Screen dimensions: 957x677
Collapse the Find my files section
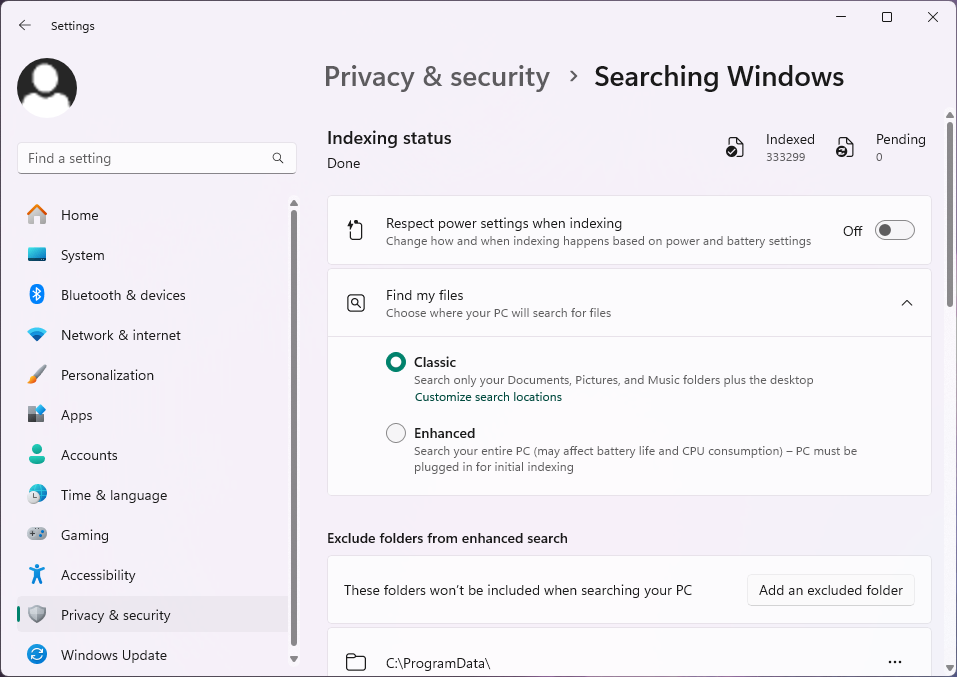pyautogui.click(x=907, y=302)
